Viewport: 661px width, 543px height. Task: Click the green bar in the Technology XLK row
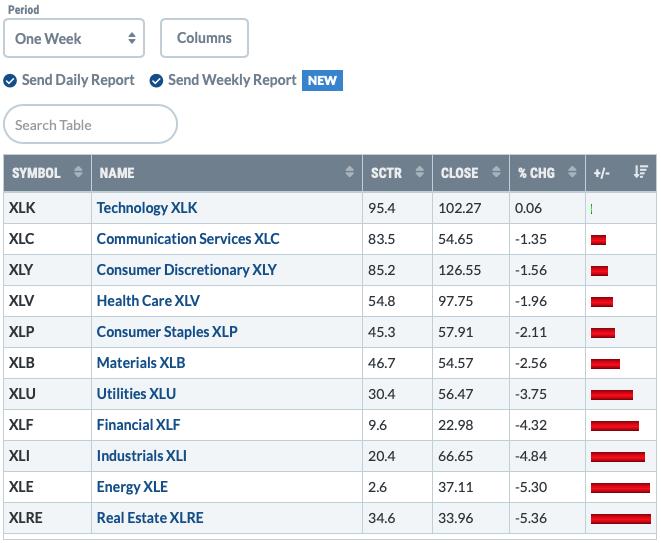coord(591,209)
